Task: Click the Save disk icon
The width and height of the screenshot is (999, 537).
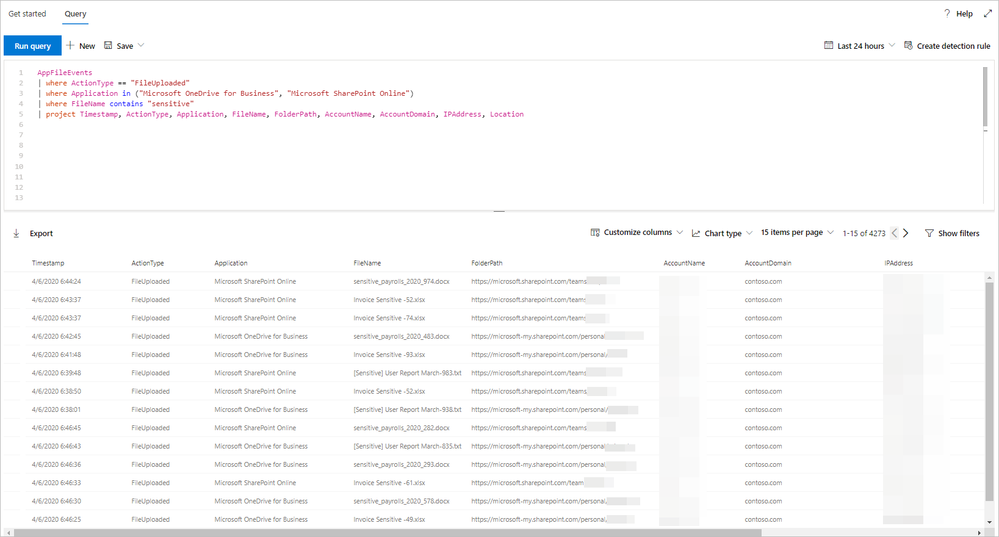Action: (108, 45)
